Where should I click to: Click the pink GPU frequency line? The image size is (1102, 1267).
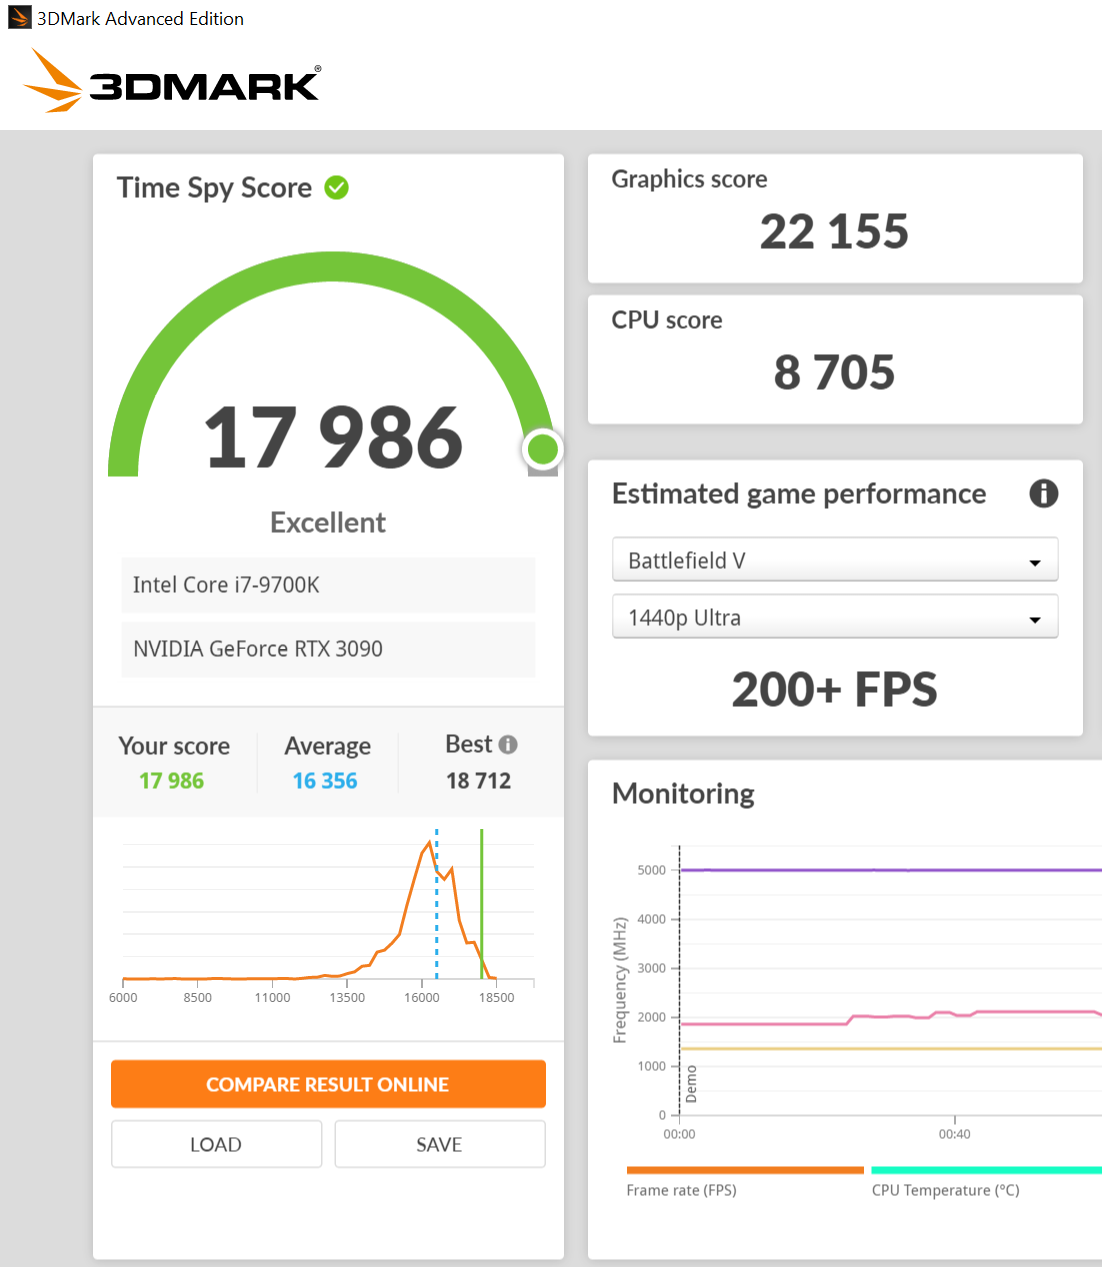[890, 1016]
